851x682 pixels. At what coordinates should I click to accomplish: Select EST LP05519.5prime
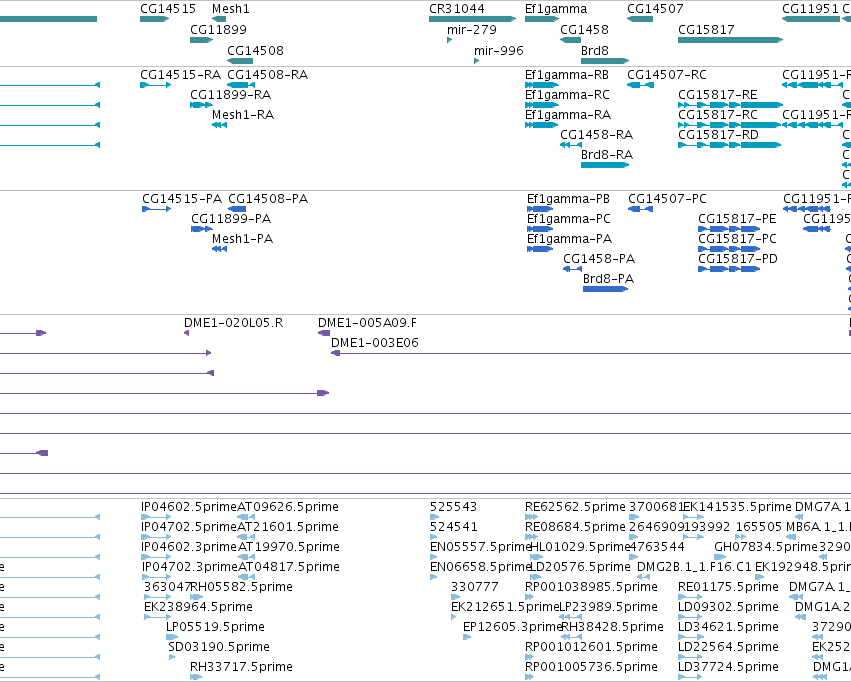point(172,637)
